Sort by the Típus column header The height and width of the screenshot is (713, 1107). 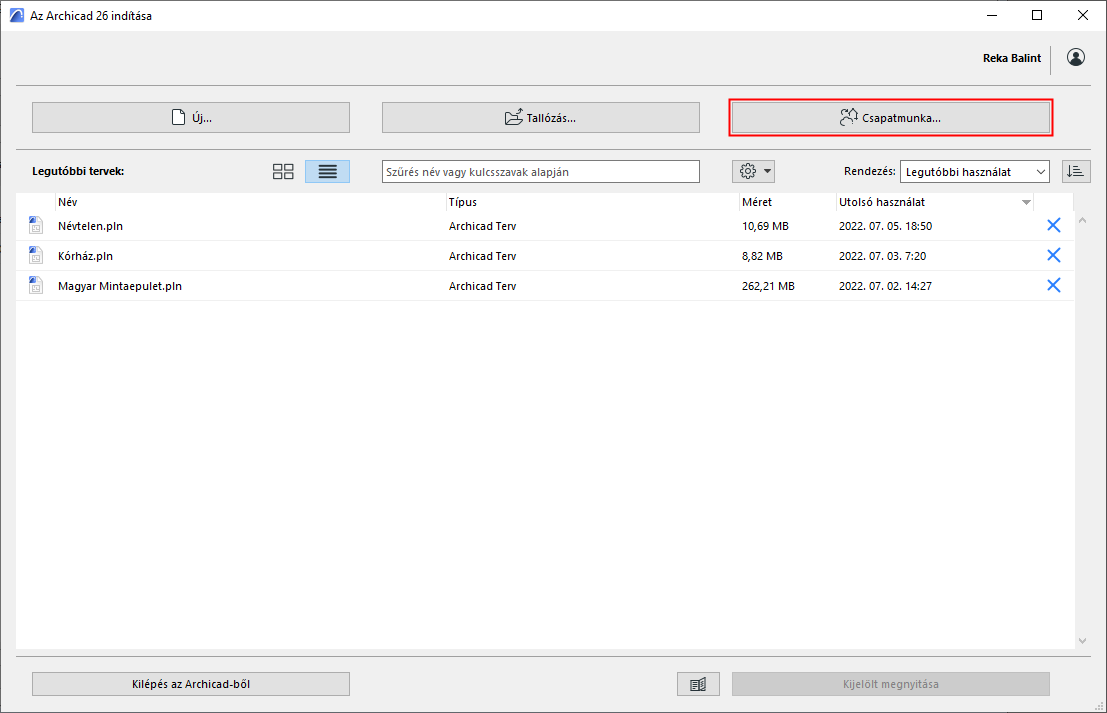[x=592, y=202]
